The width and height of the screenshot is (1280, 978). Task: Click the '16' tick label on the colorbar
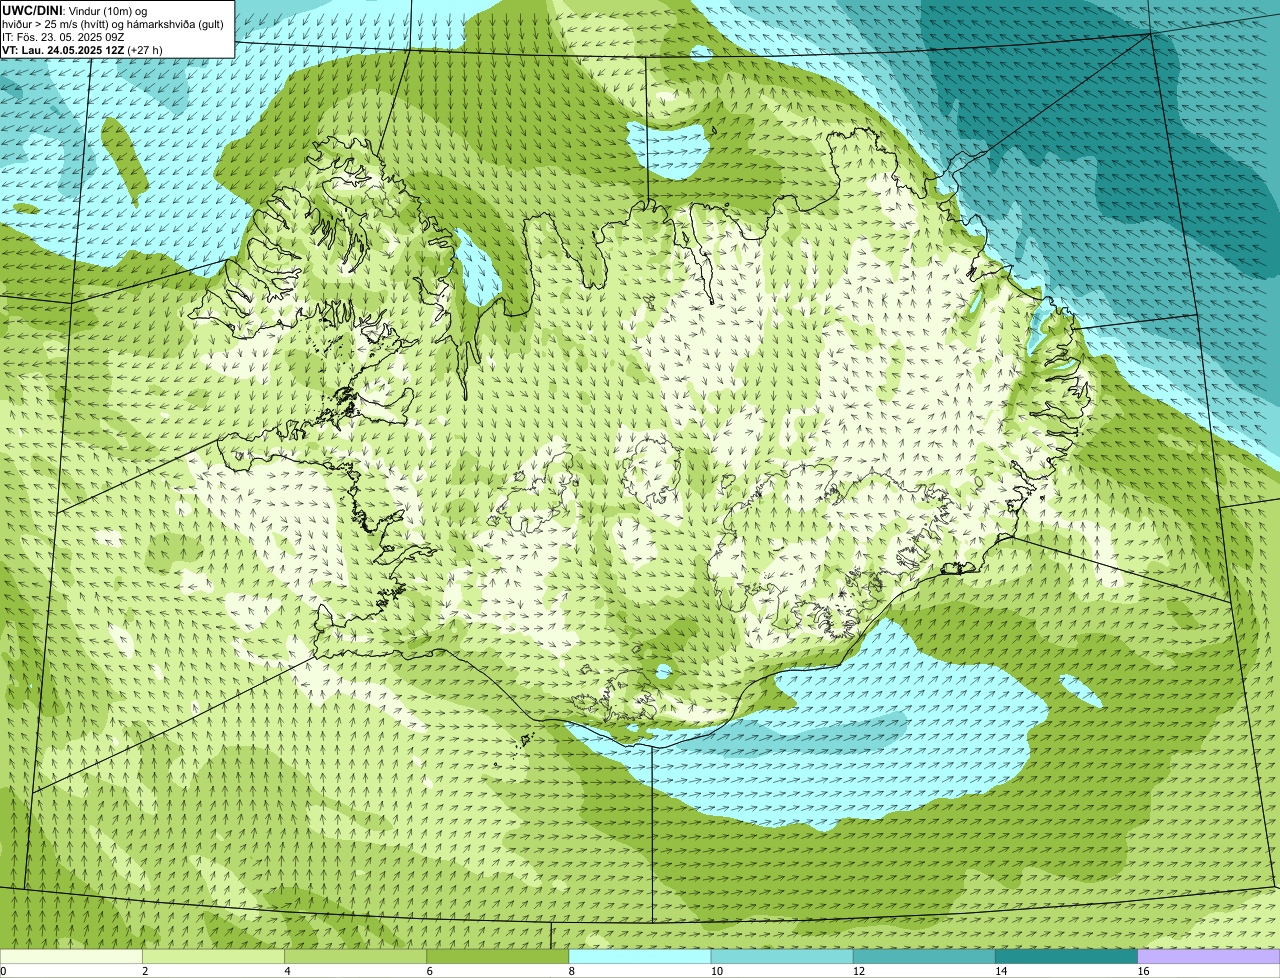pyautogui.click(x=1144, y=971)
